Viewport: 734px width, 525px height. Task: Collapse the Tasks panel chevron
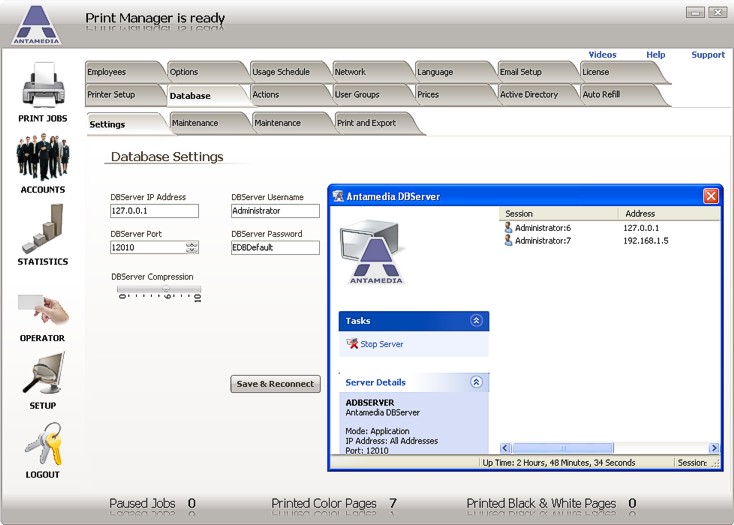(x=476, y=321)
